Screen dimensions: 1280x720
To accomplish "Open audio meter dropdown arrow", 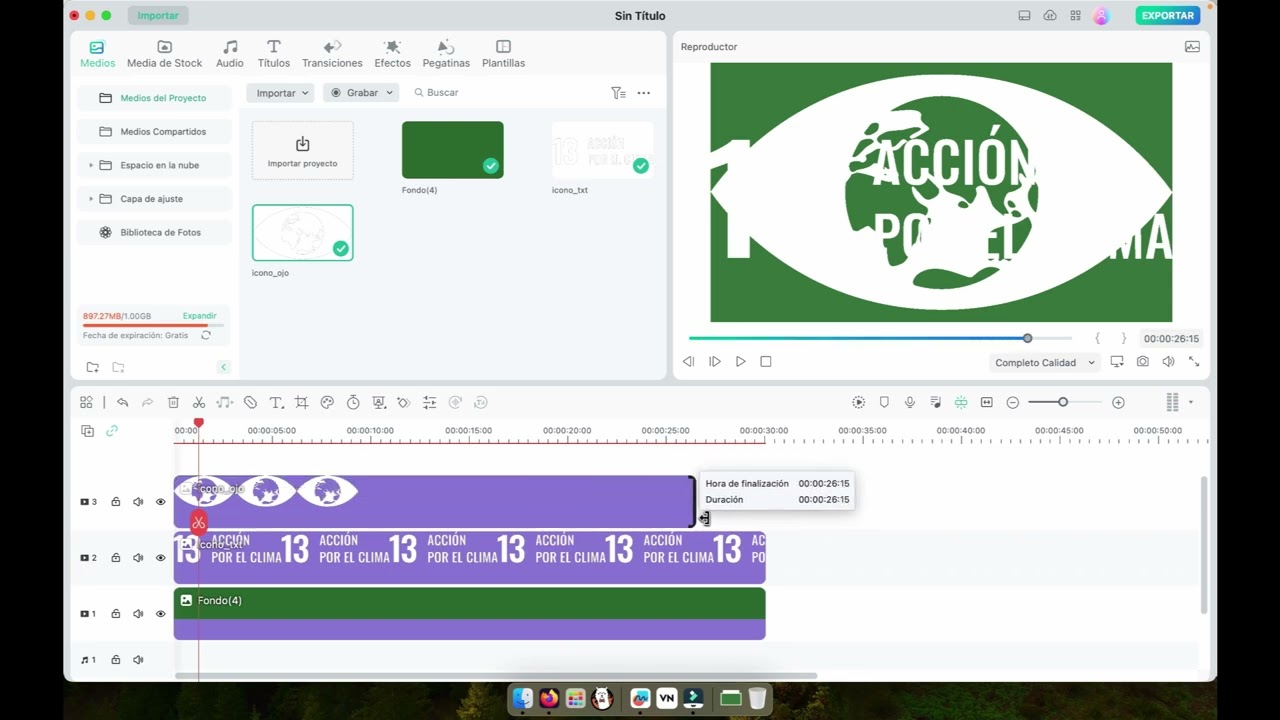I will click(1190, 402).
